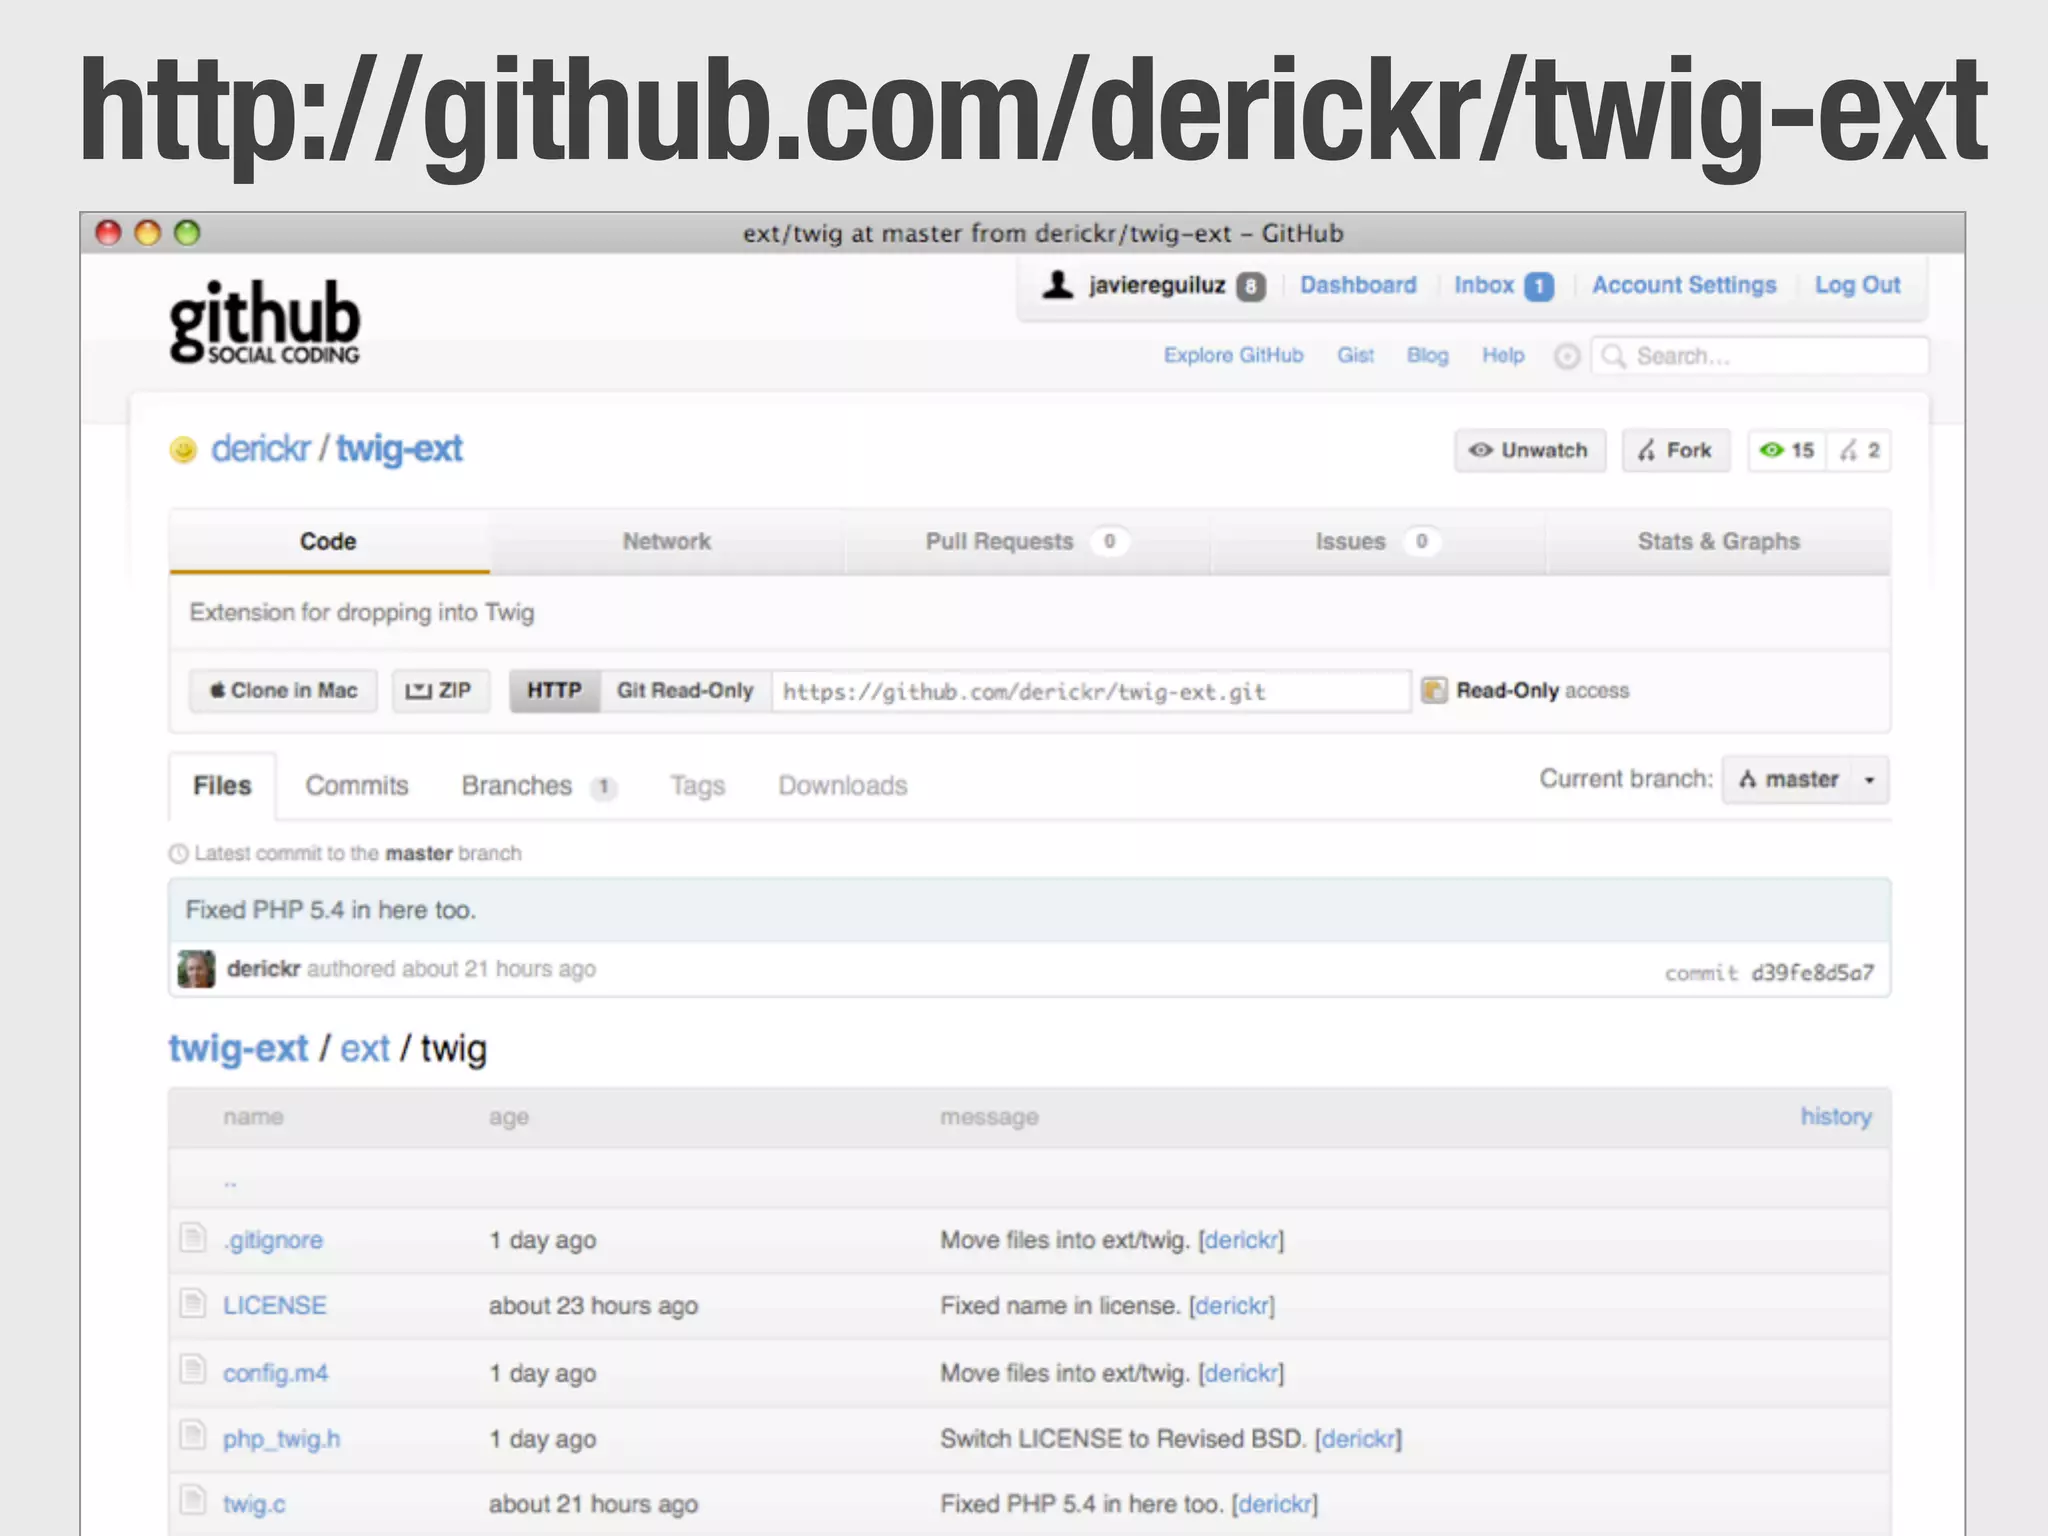Image resolution: width=2048 pixels, height=1536 pixels.
Task: Open the master branch dropdown
Action: coord(1805,779)
